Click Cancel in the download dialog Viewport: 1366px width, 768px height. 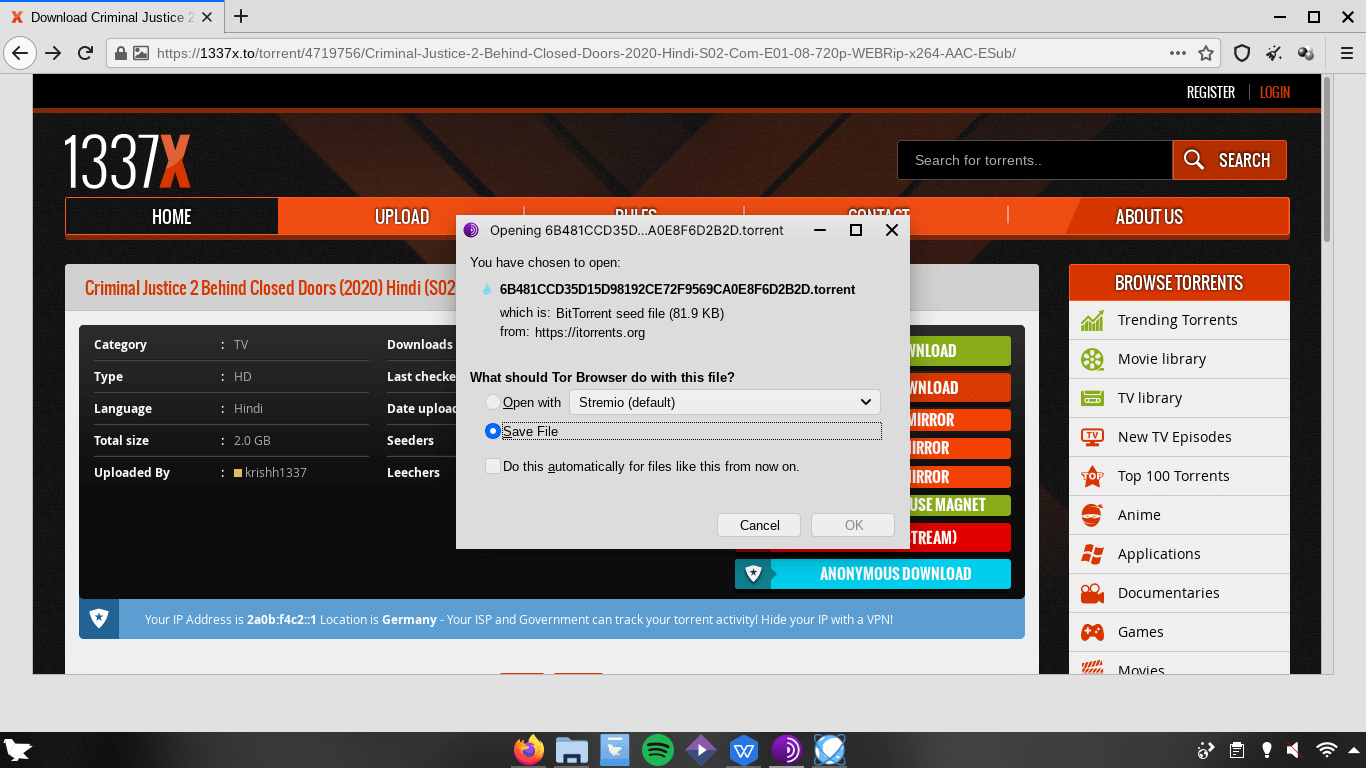759,525
